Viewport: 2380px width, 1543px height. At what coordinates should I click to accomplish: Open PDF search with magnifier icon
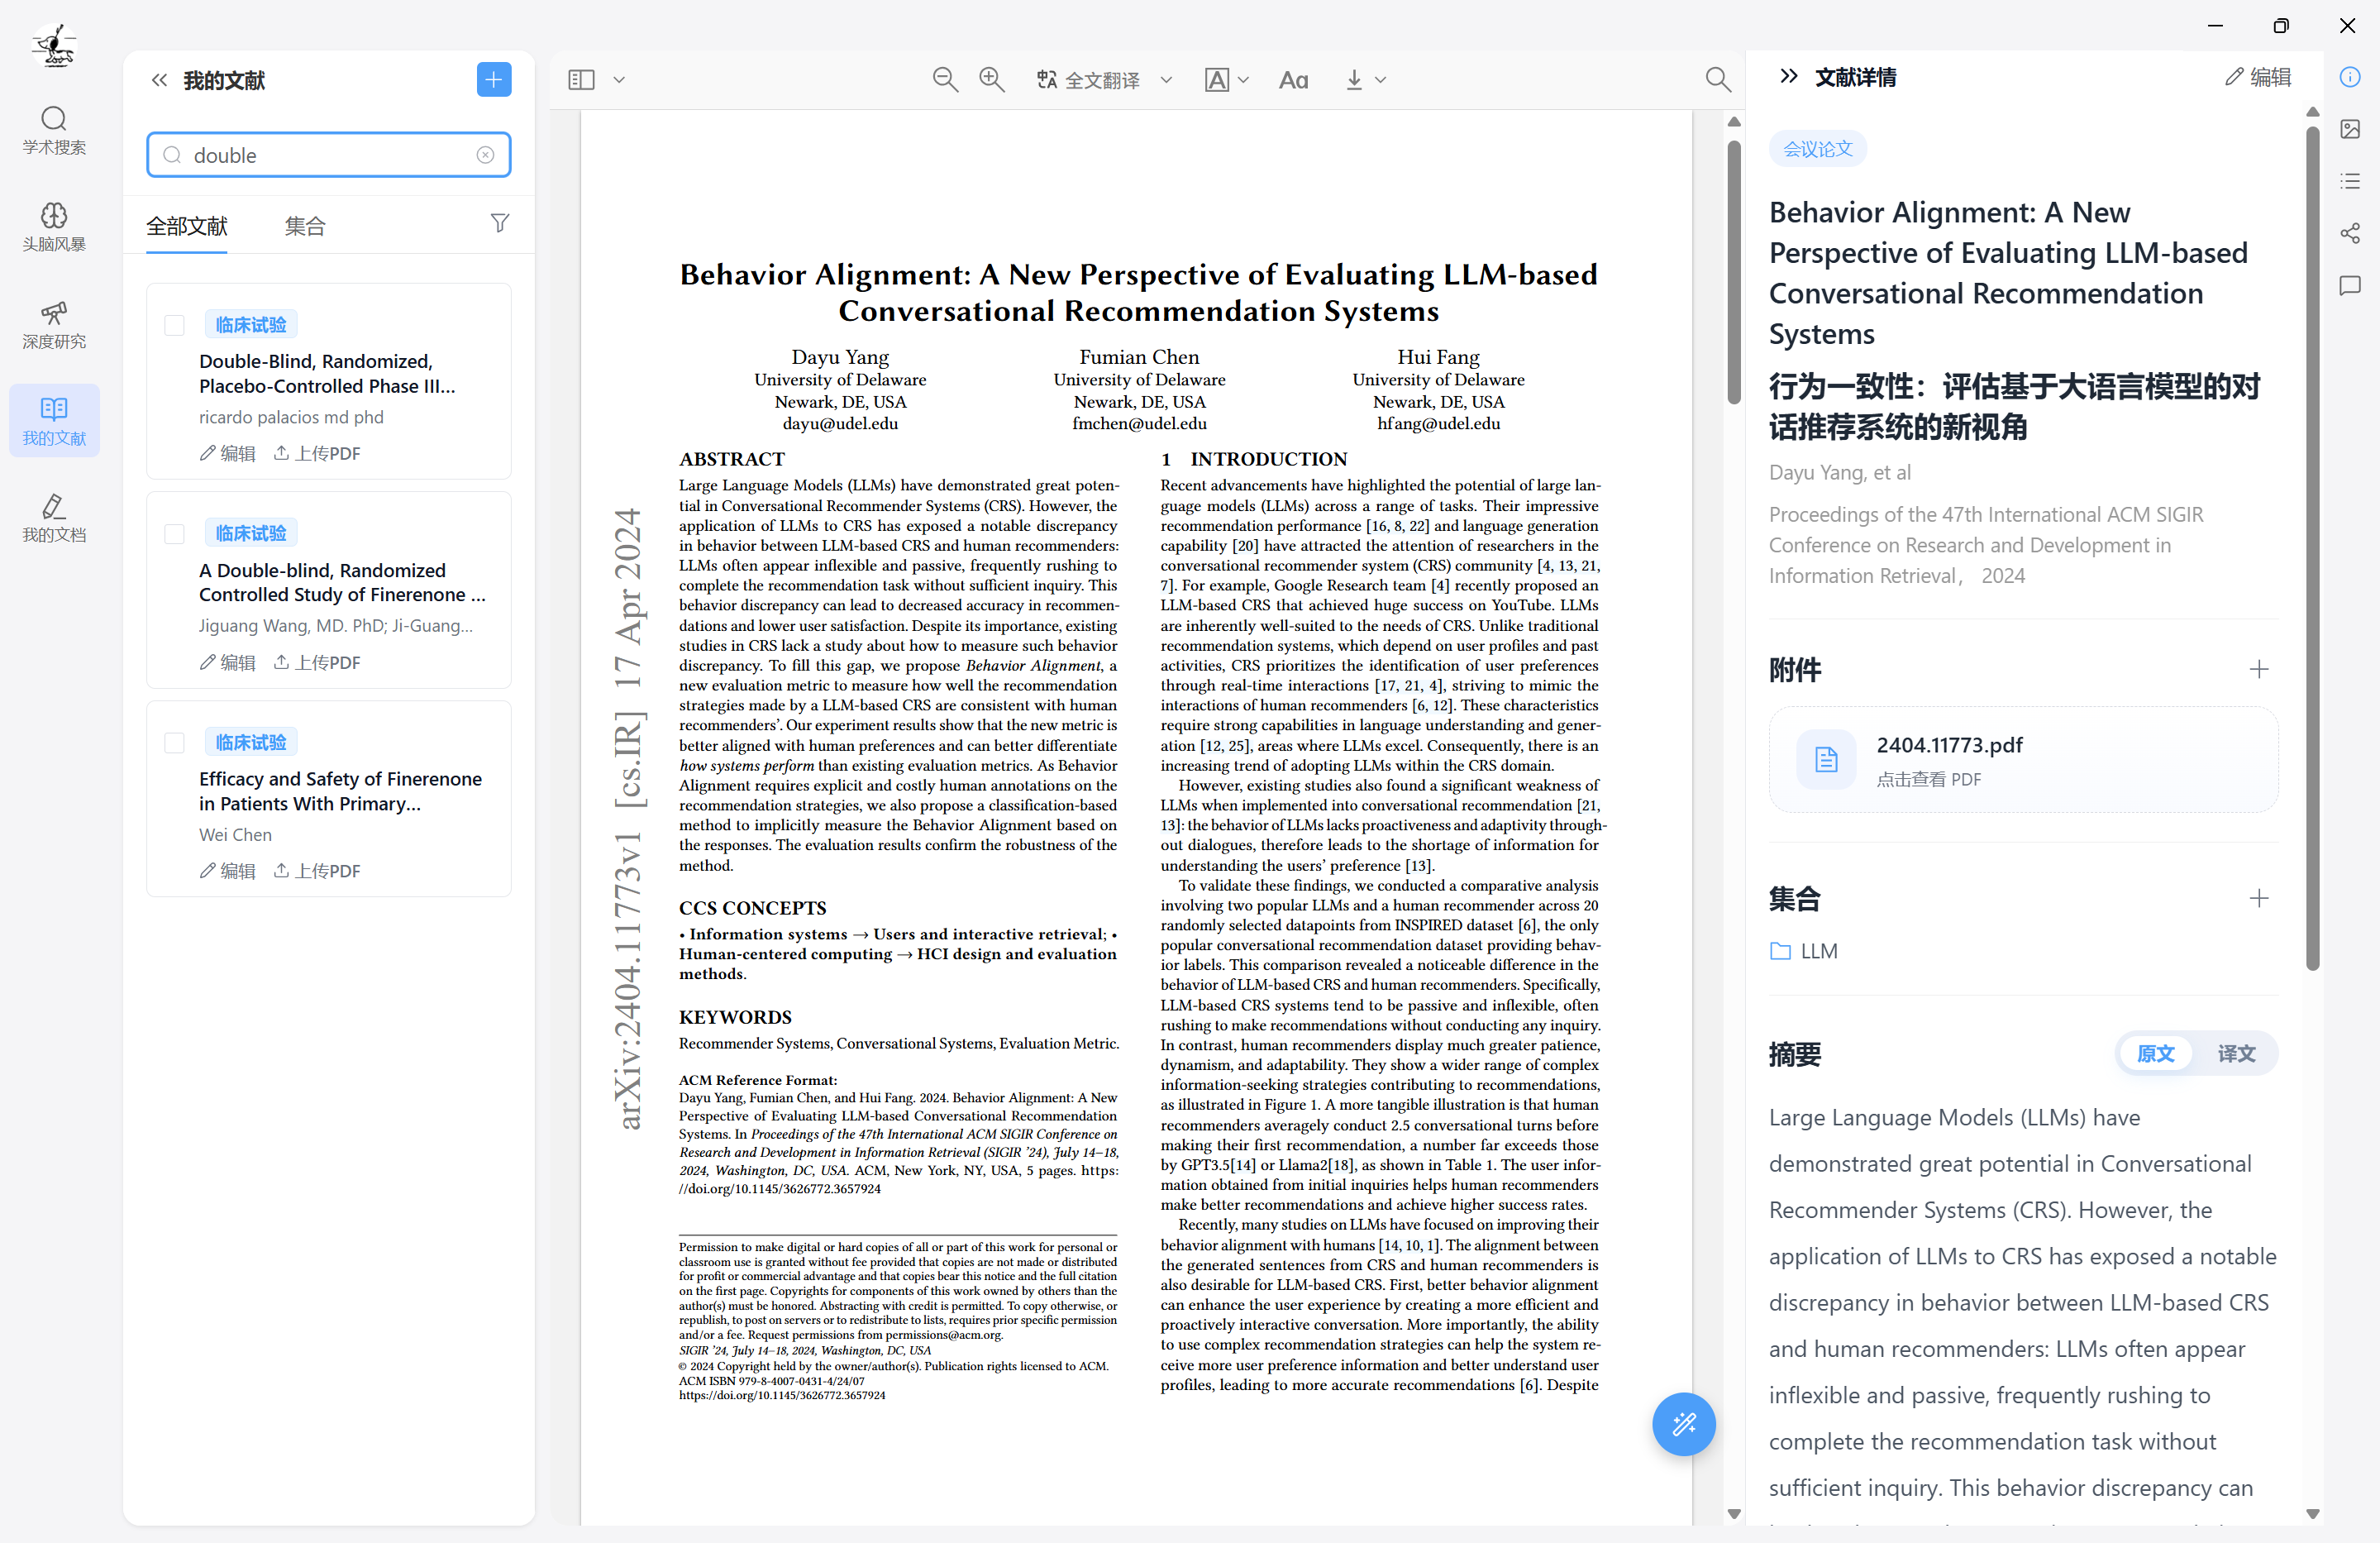click(1717, 79)
